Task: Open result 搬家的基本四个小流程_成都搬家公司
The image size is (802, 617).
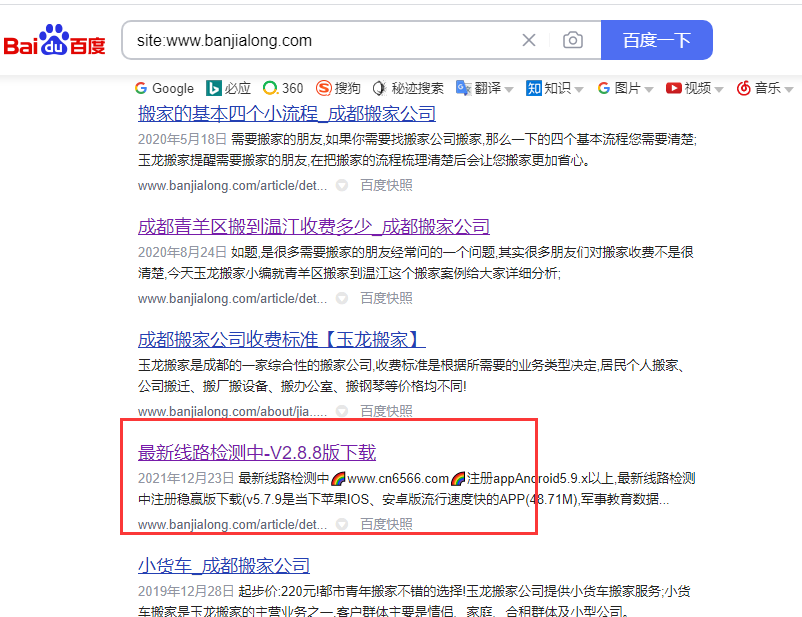Action: click(286, 114)
